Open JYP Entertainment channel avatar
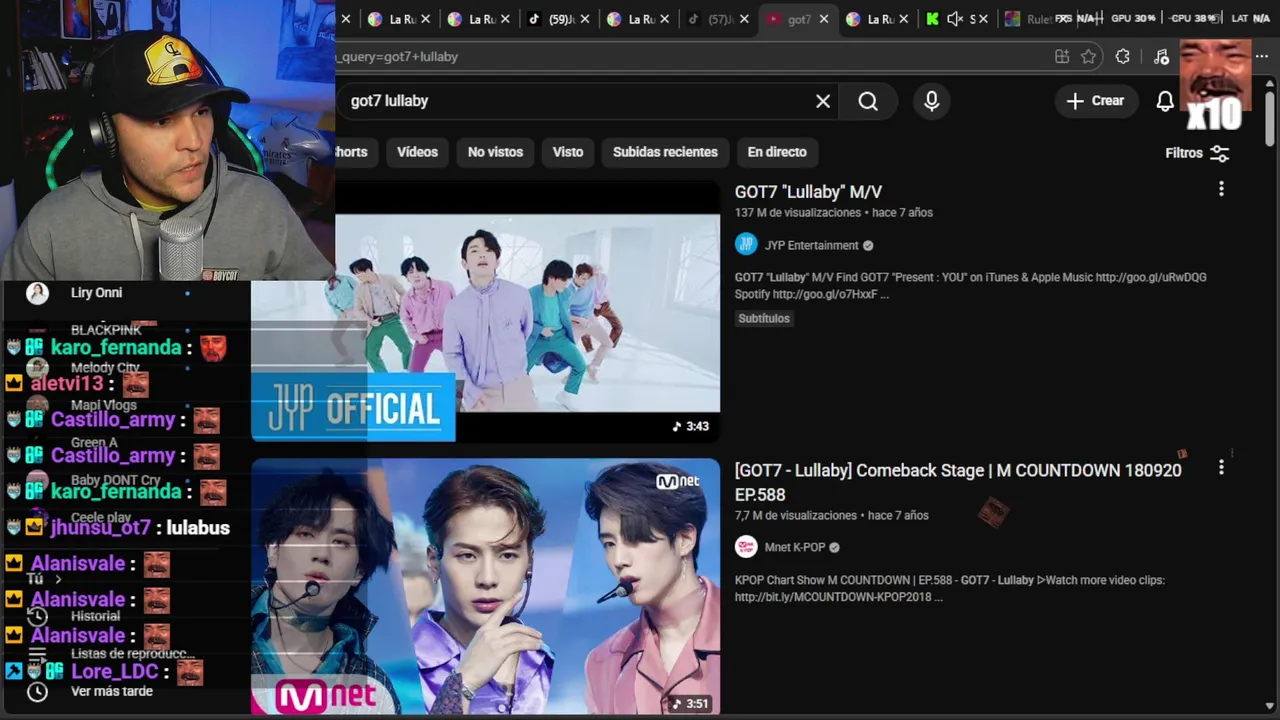1280x720 pixels. (746, 245)
